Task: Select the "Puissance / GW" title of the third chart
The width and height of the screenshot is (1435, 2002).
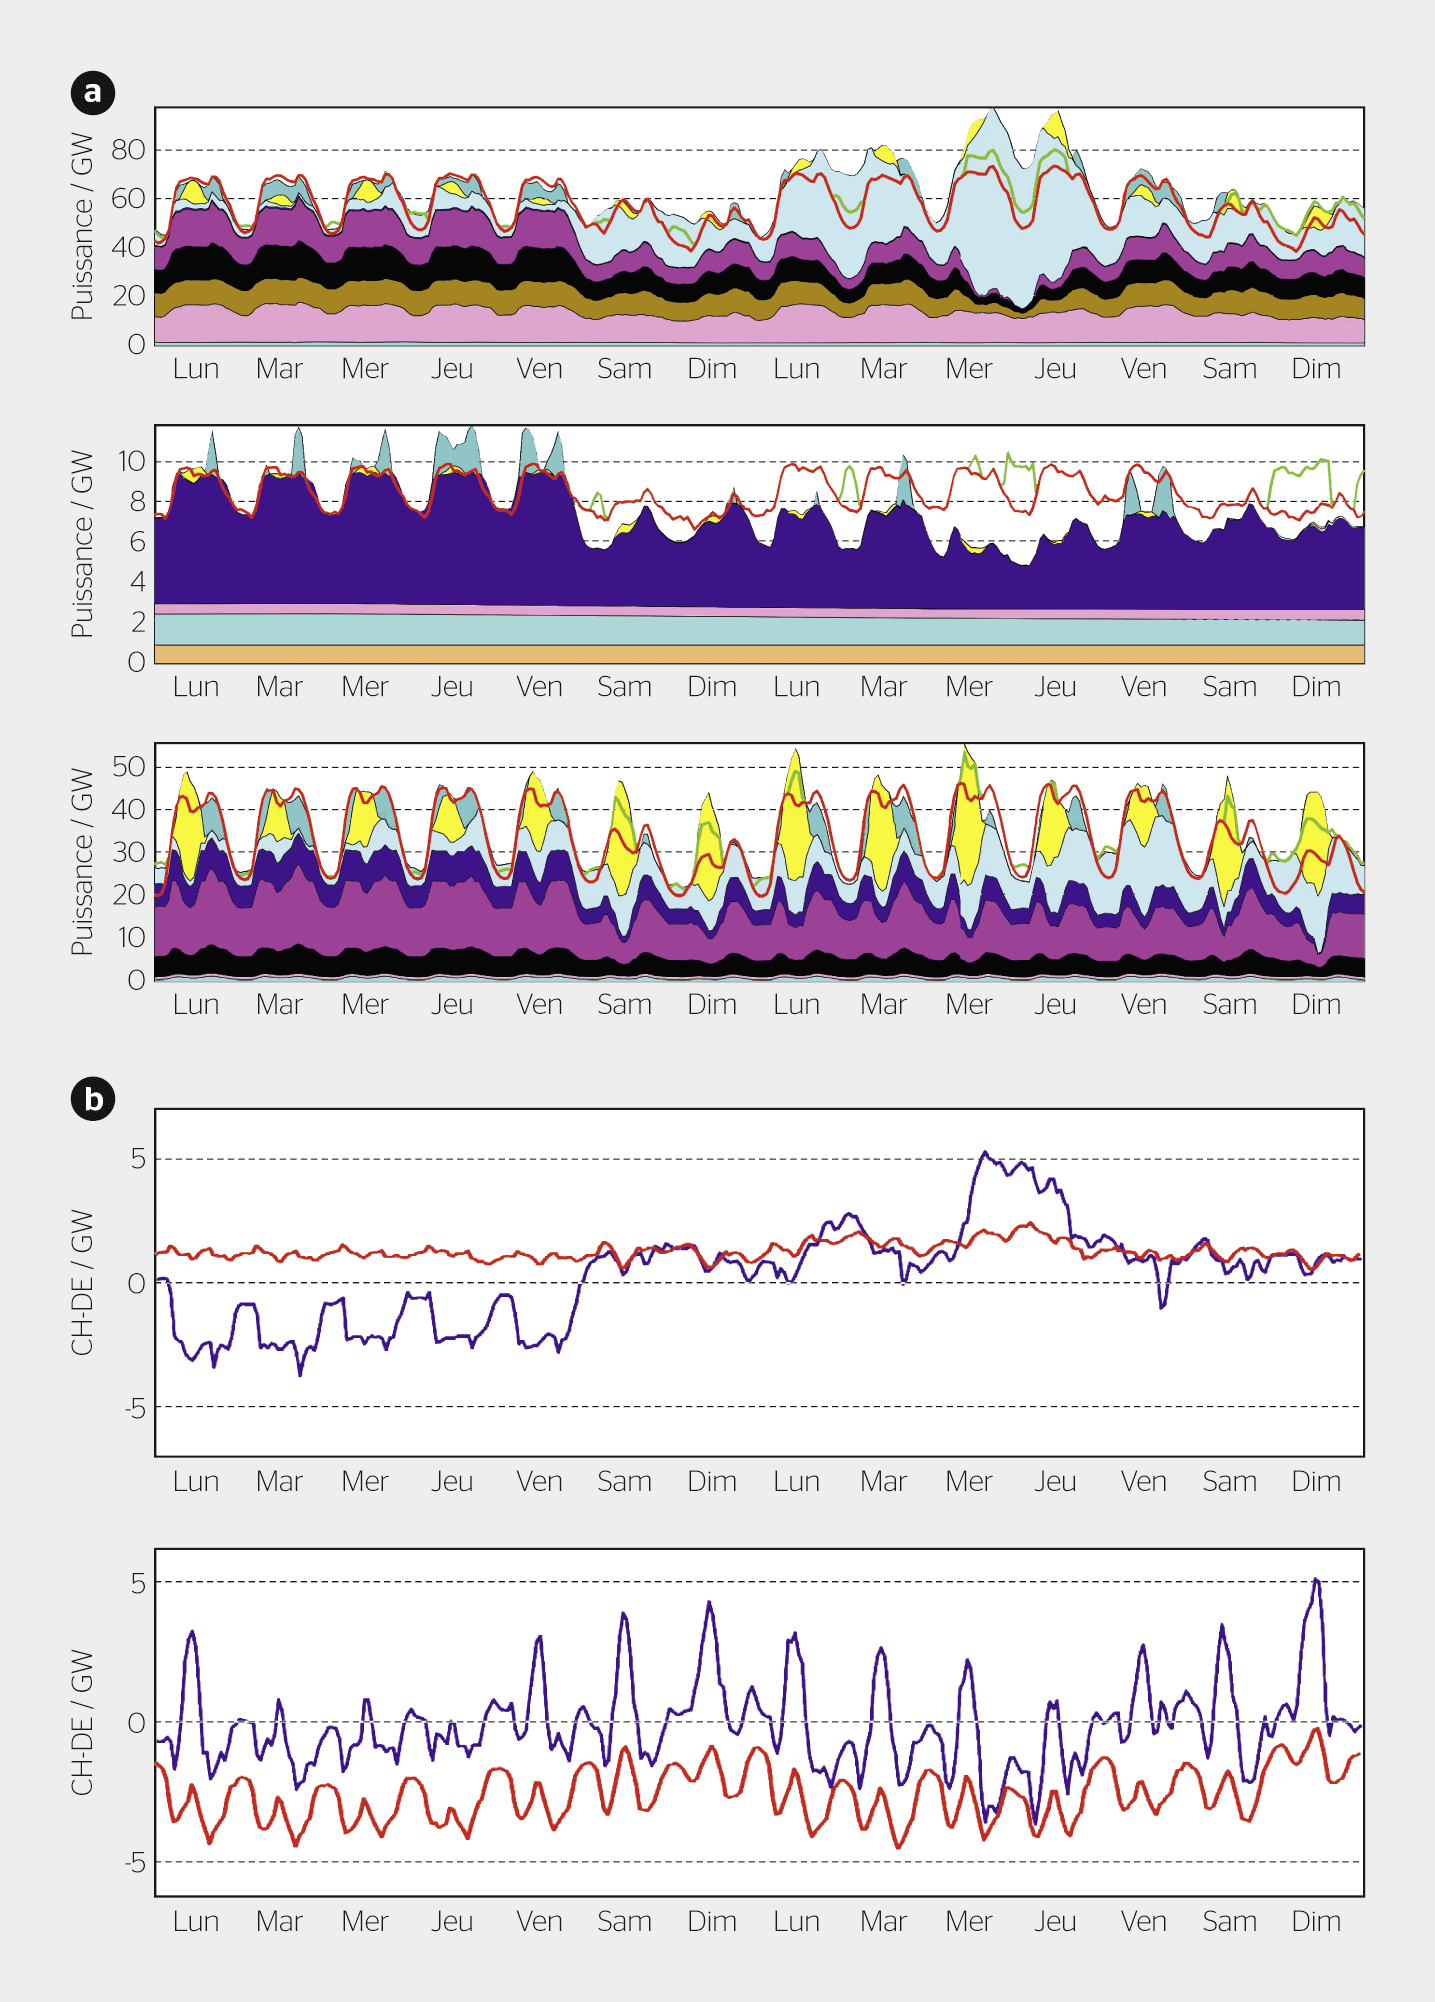Action: [x=82, y=862]
